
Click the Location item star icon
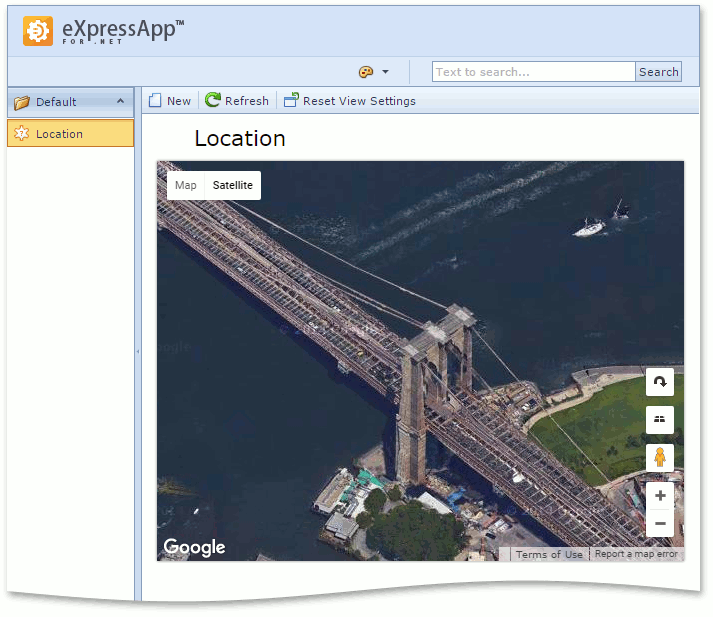(21, 133)
